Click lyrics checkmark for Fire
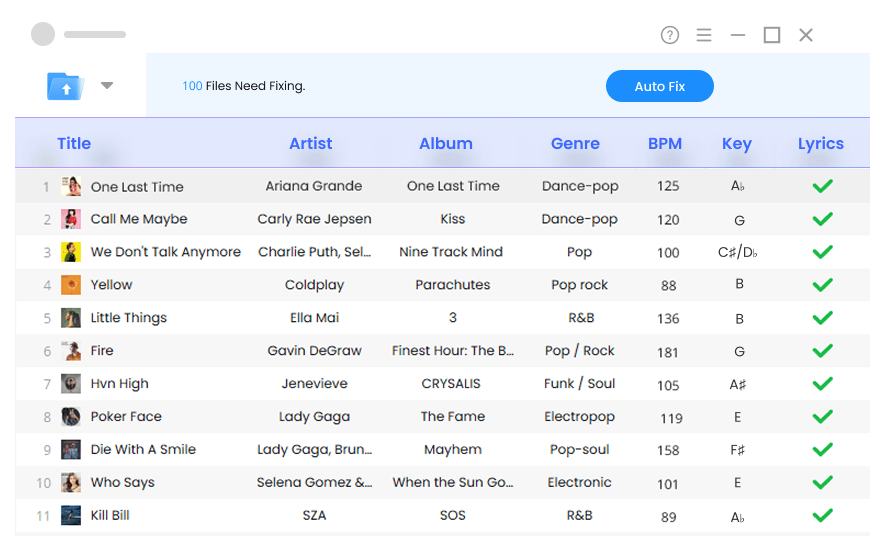The height and width of the screenshot is (536, 885). coord(822,350)
